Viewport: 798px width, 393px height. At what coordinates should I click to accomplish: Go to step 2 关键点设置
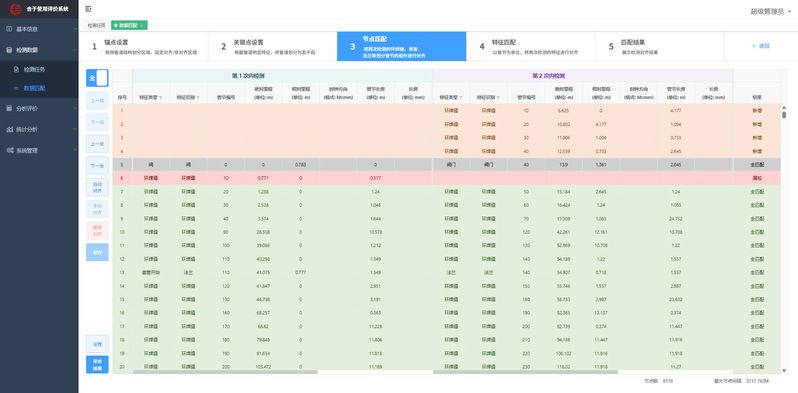pyautogui.click(x=272, y=46)
